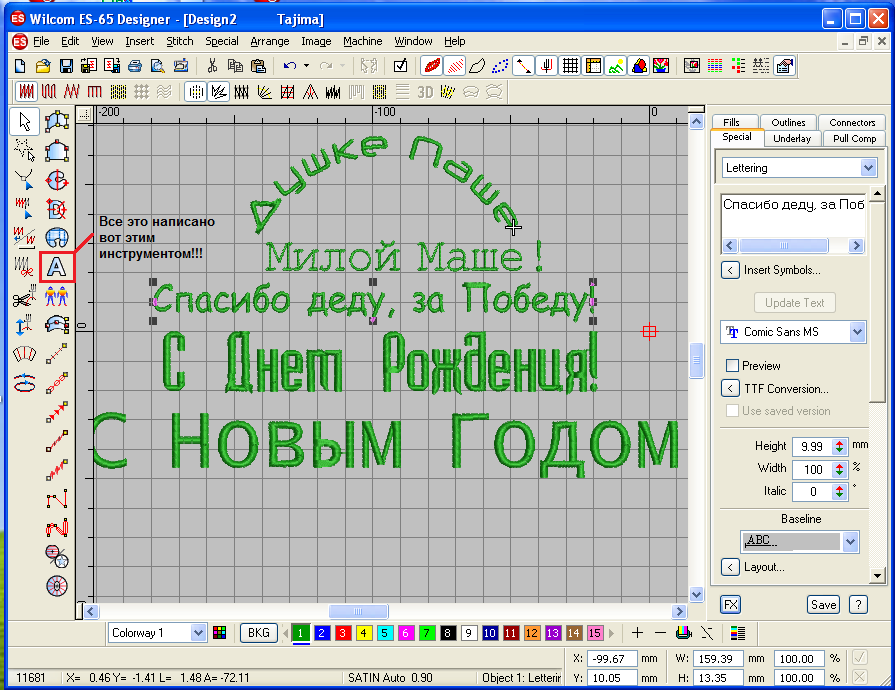Screen dimensions: 895x690
Task: Open the Comic Sans MS font dropdown
Action: click(857, 332)
